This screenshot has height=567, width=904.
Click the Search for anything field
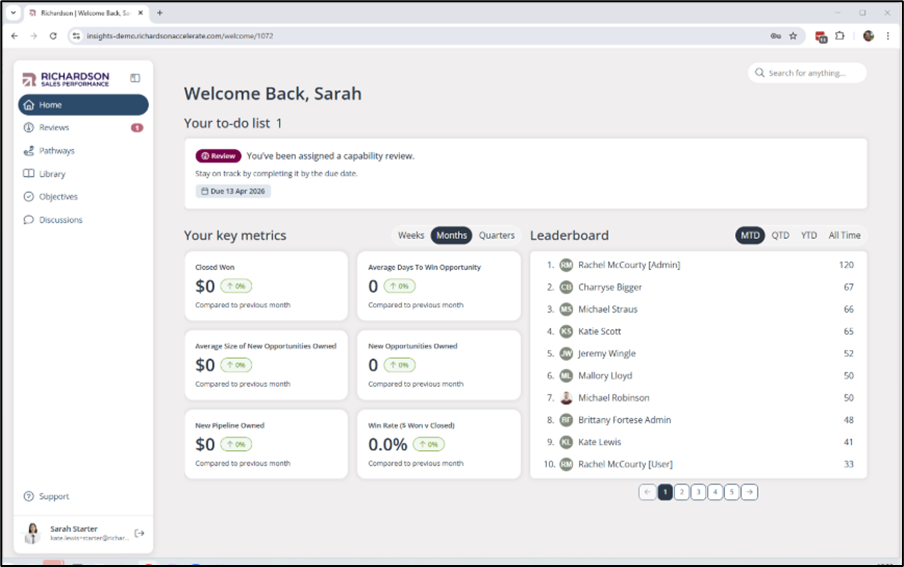[807, 73]
